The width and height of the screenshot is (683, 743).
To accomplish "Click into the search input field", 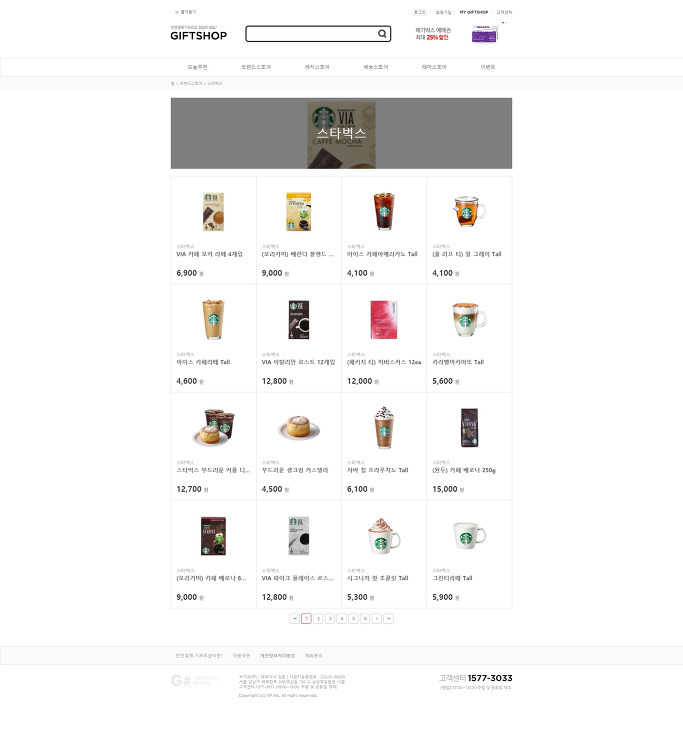I will pos(312,34).
